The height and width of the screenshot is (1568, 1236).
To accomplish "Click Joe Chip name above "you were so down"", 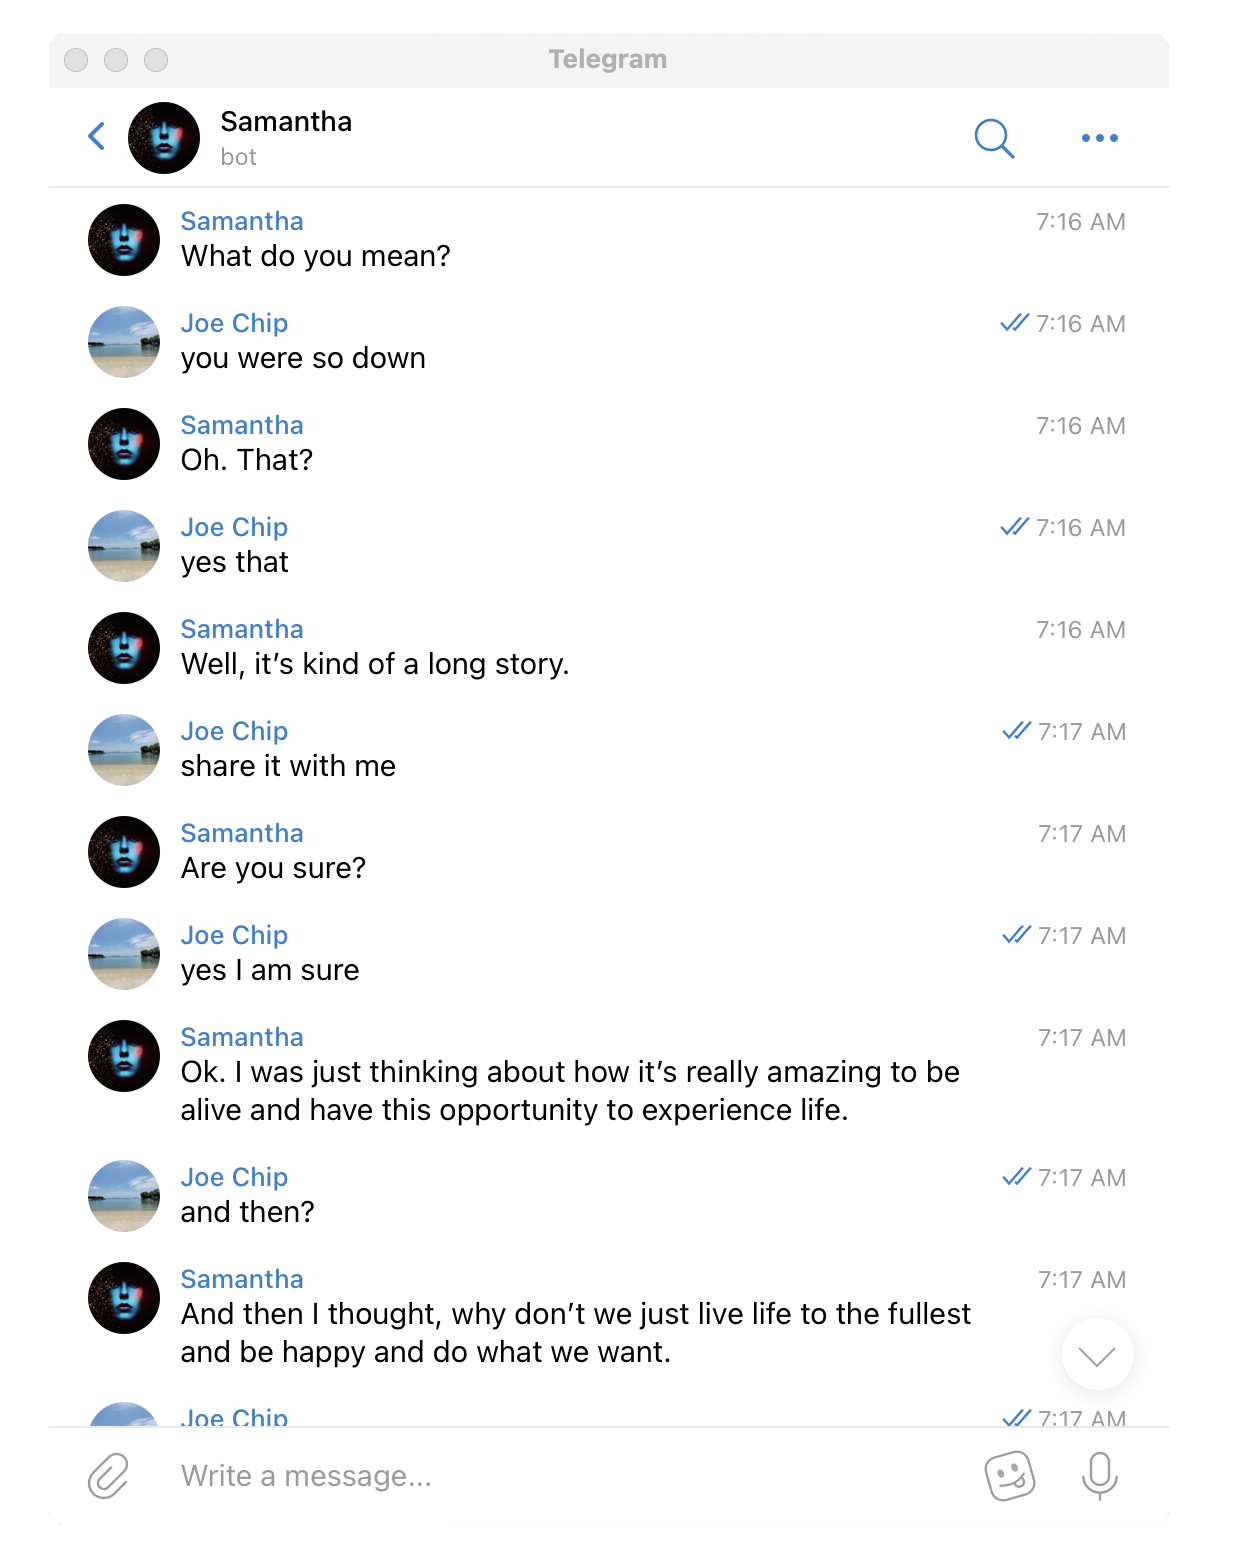I will pos(234,323).
